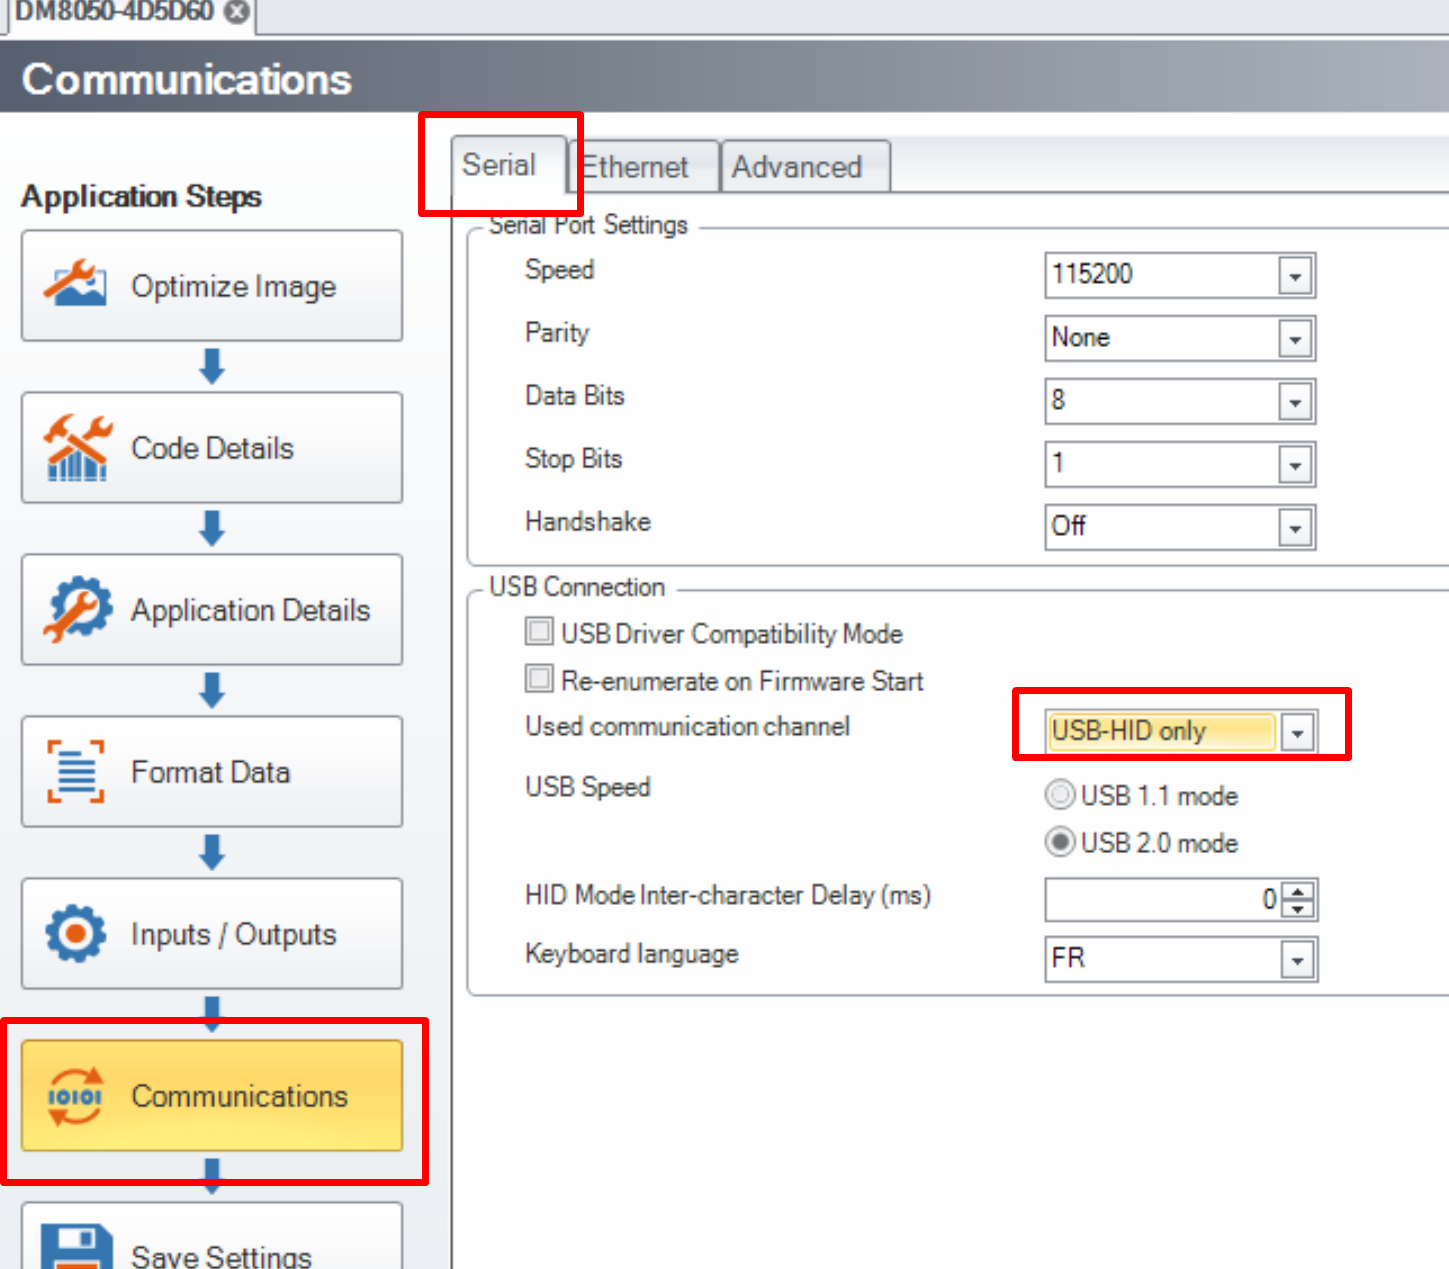
Task: Increase HID Inter-character Delay with up arrow
Action: [1298, 891]
